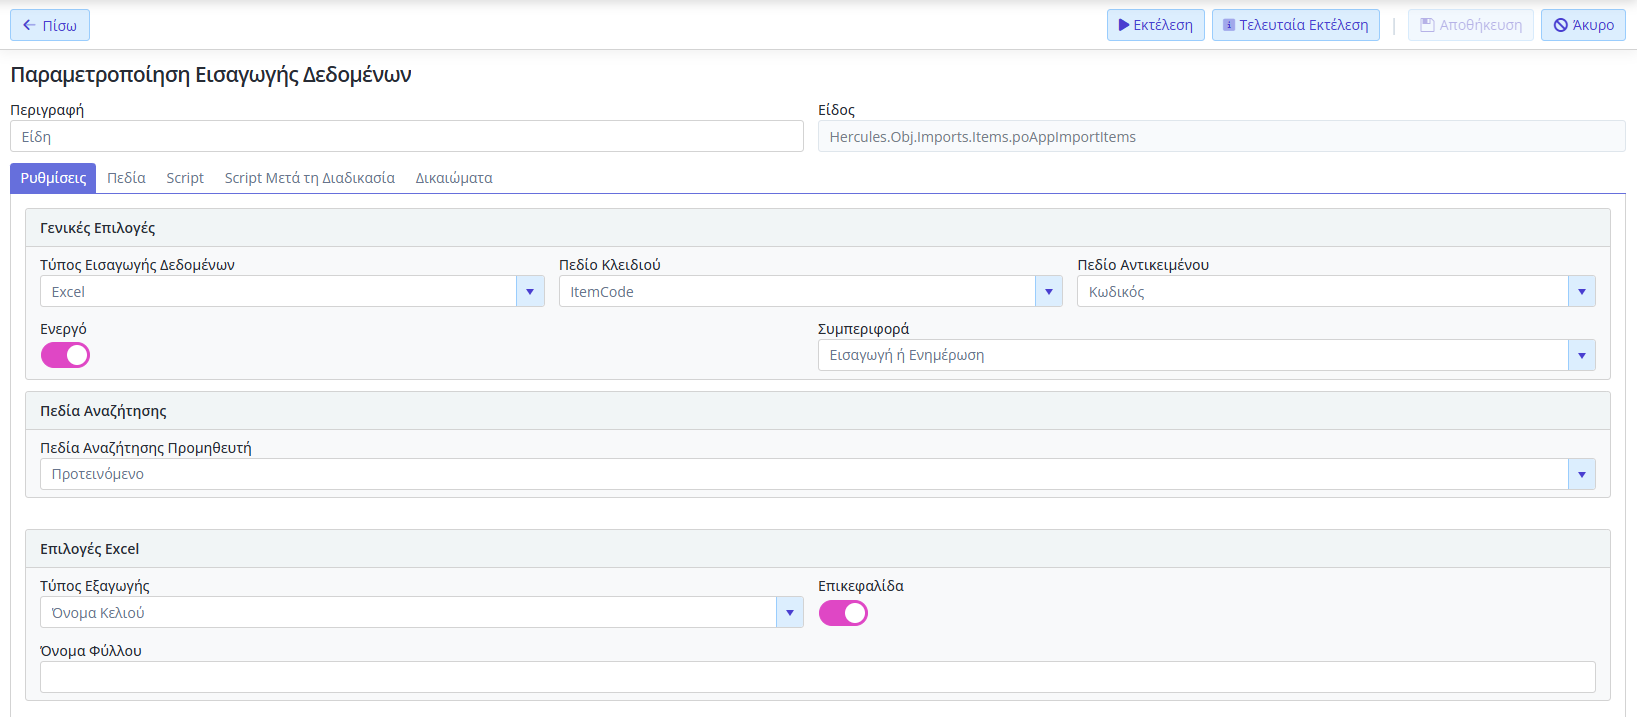Open the Πεδίο Κλειδιού dropdown arrow
Image resolution: width=1637 pixels, height=717 pixels.
click(x=1048, y=292)
